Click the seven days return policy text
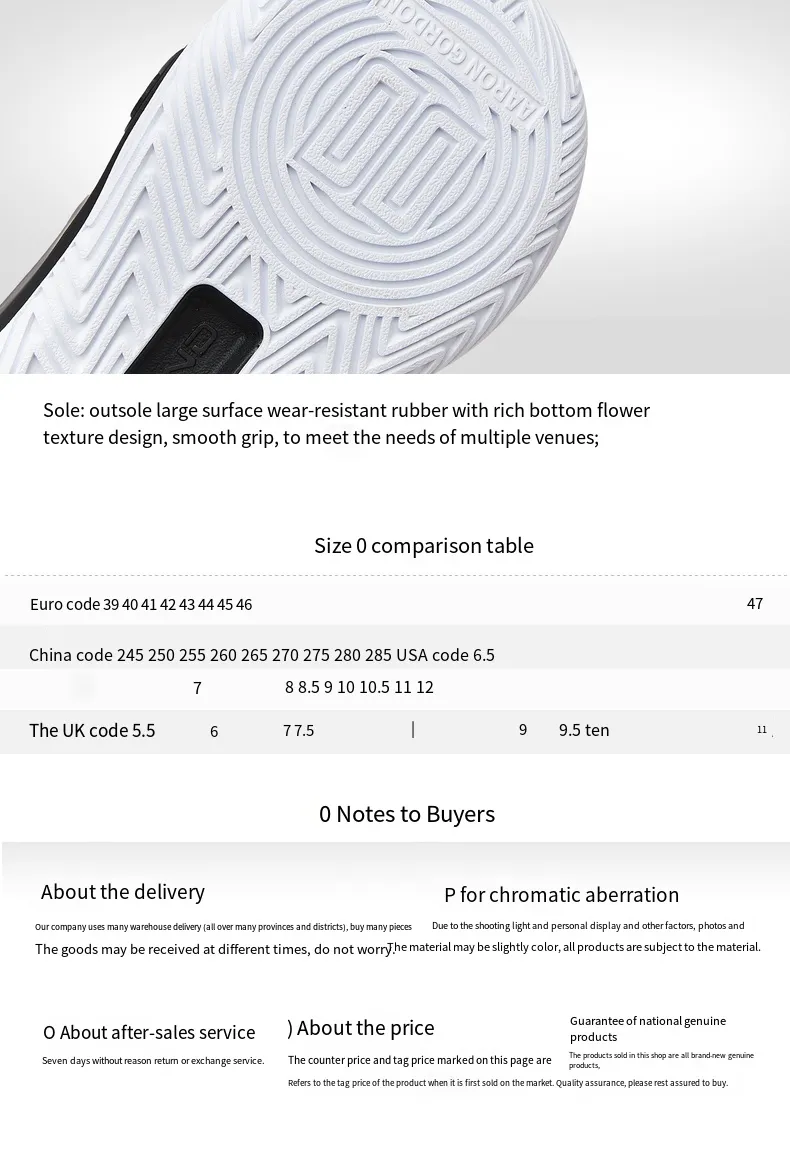The height and width of the screenshot is (1164, 790). 153,1061
